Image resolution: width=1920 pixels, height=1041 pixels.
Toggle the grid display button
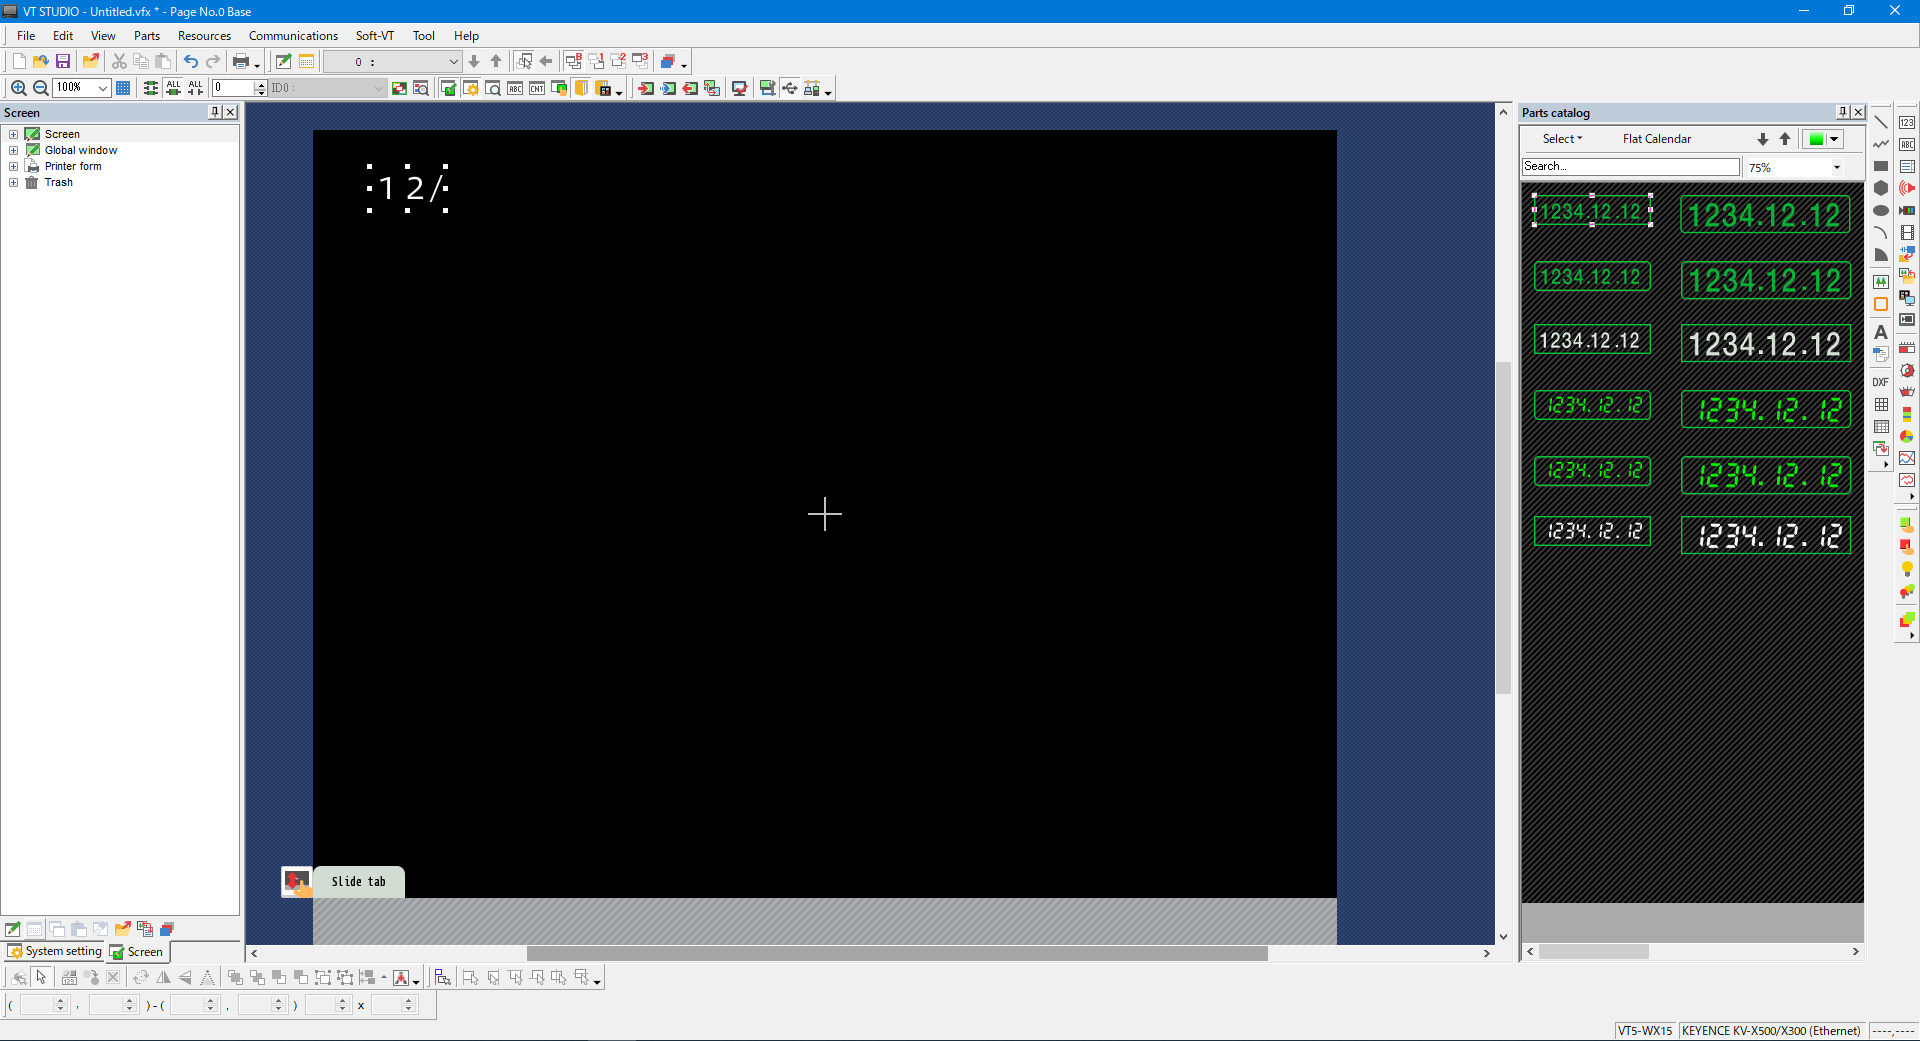[123, 88]
